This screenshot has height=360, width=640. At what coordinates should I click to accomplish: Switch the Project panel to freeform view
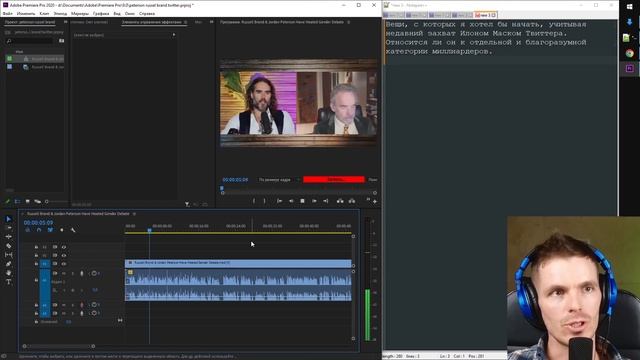pyautogui.click(x=38, y=201)
